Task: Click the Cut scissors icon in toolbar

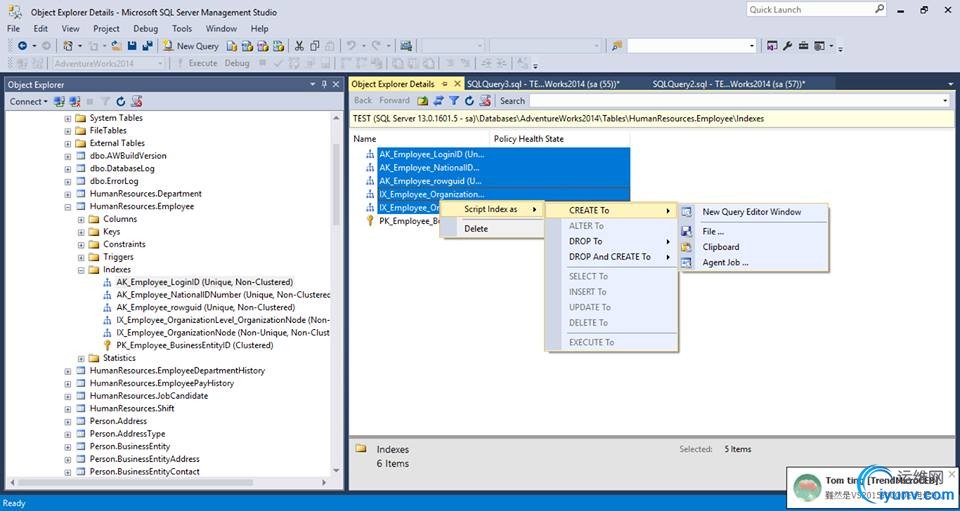Action: pyautogui.click(x=298, y=46)
